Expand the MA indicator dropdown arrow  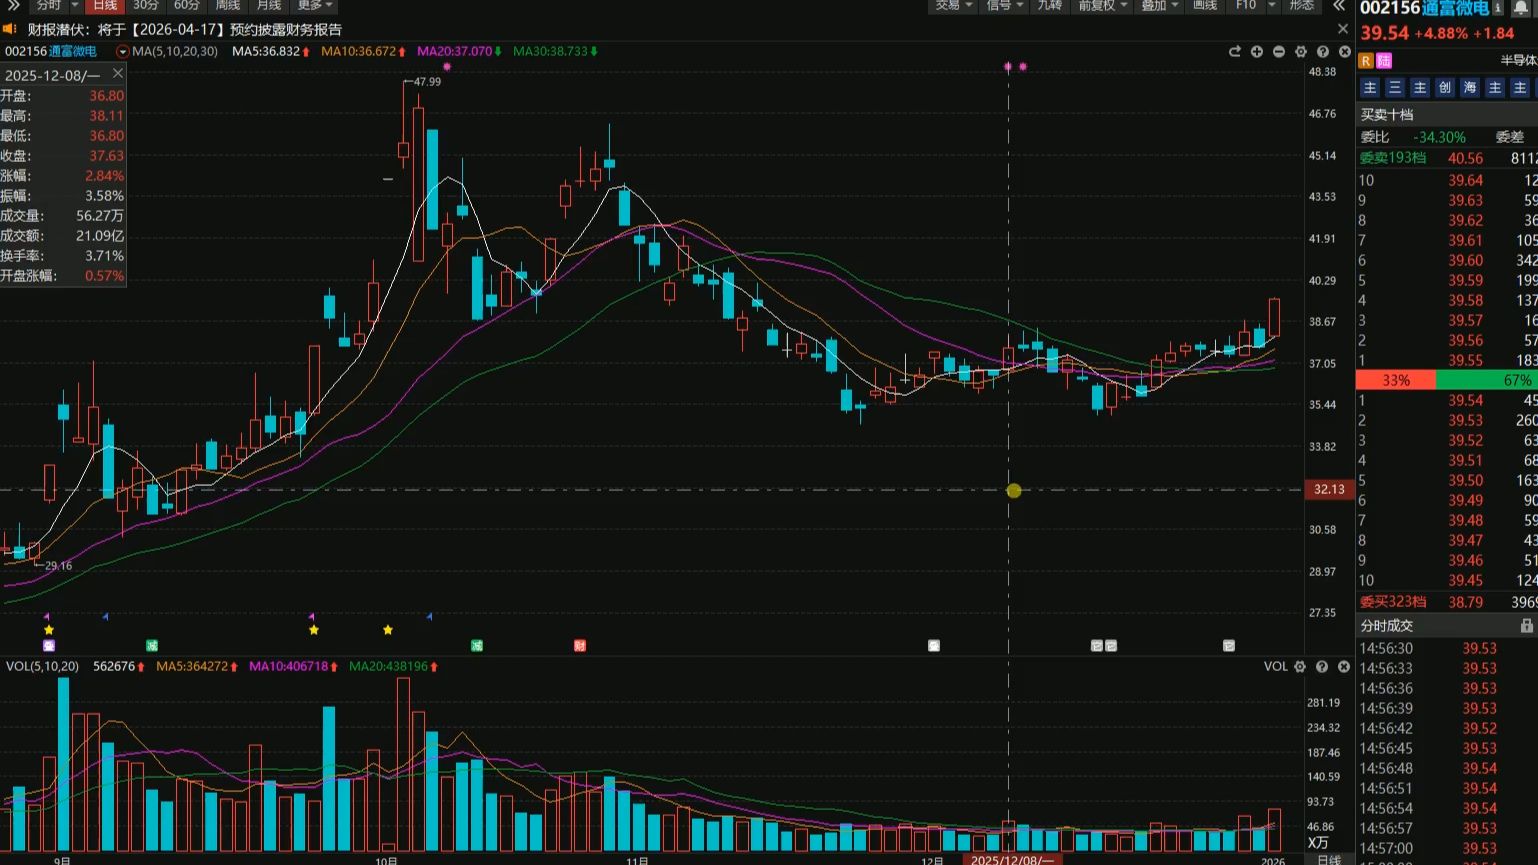122,52
